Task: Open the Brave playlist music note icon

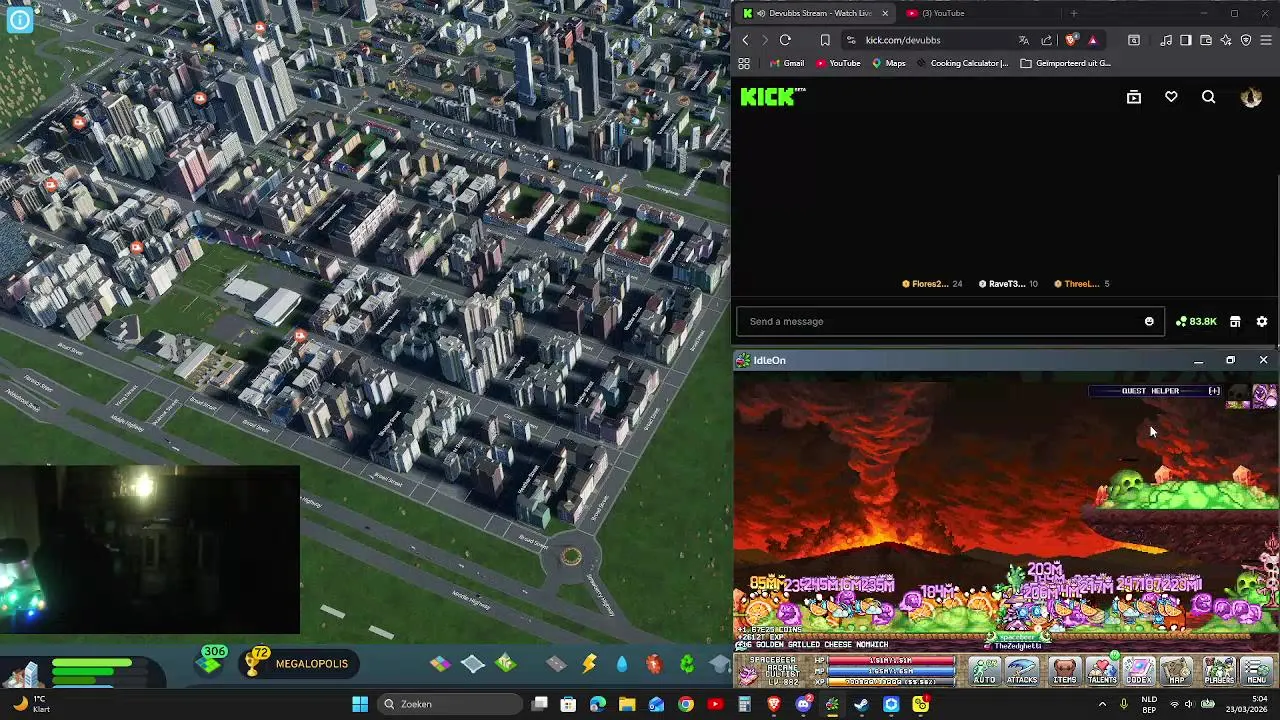Action: point(1166,40)
